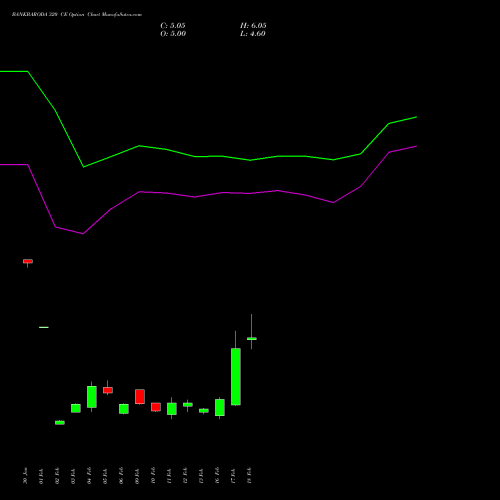Click the '06 Feb' date label
Image resolution: width=500 pixels, height=500 pixels.
pyautogui.click(x=121, y=476)
